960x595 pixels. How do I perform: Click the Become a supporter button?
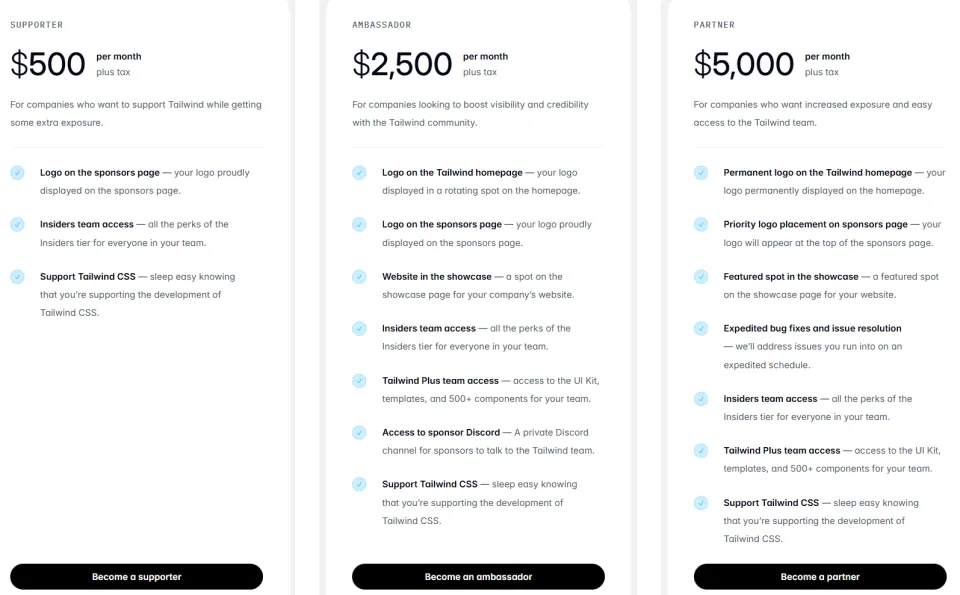click(x=136, y=577)
